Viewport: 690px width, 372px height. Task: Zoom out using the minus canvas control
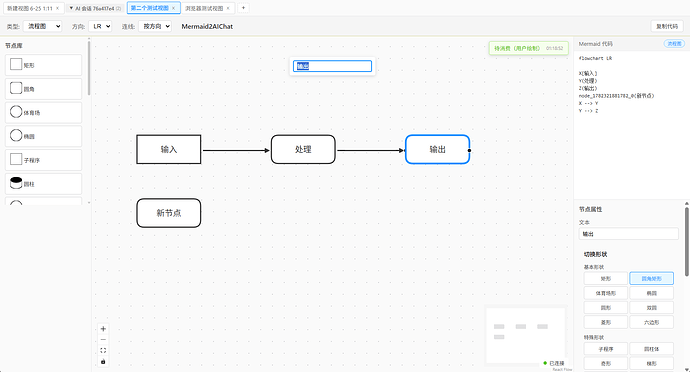pyautogui.click(x=103, y=339)
